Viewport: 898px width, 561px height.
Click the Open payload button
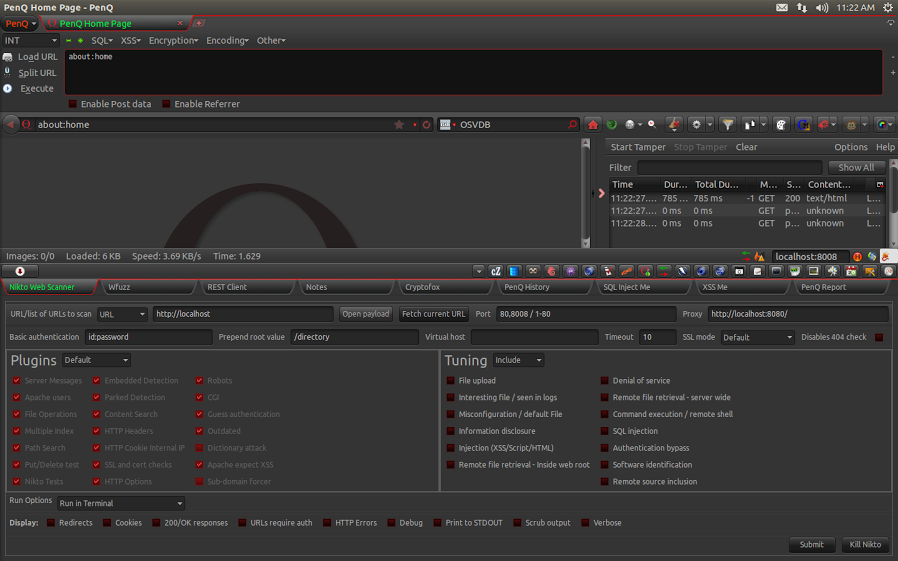365,314
